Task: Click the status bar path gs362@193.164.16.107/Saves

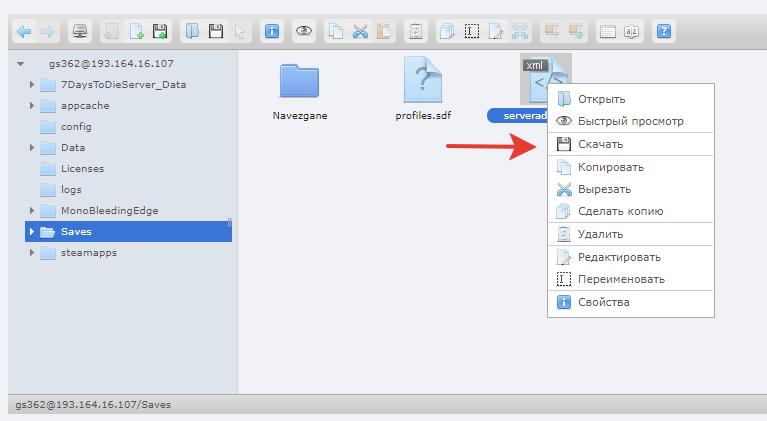Action: [x=93, y=405]
